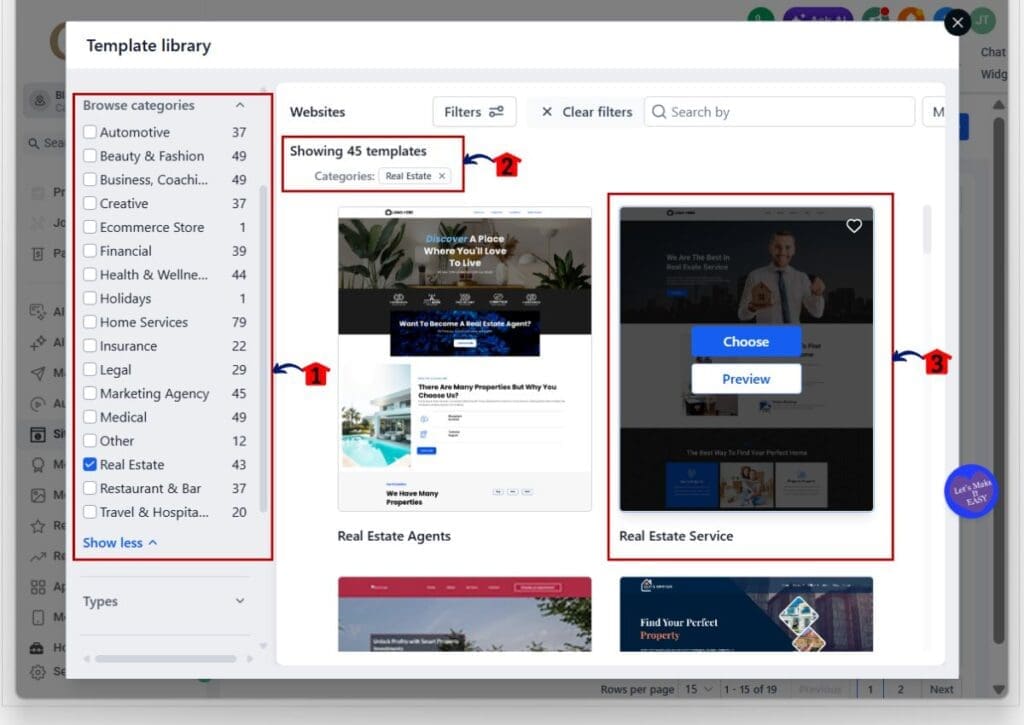The height and width of the screenshot is (725, 1024).
Task: Click the template grid vertical scrollbar
Action: point(927,230)
